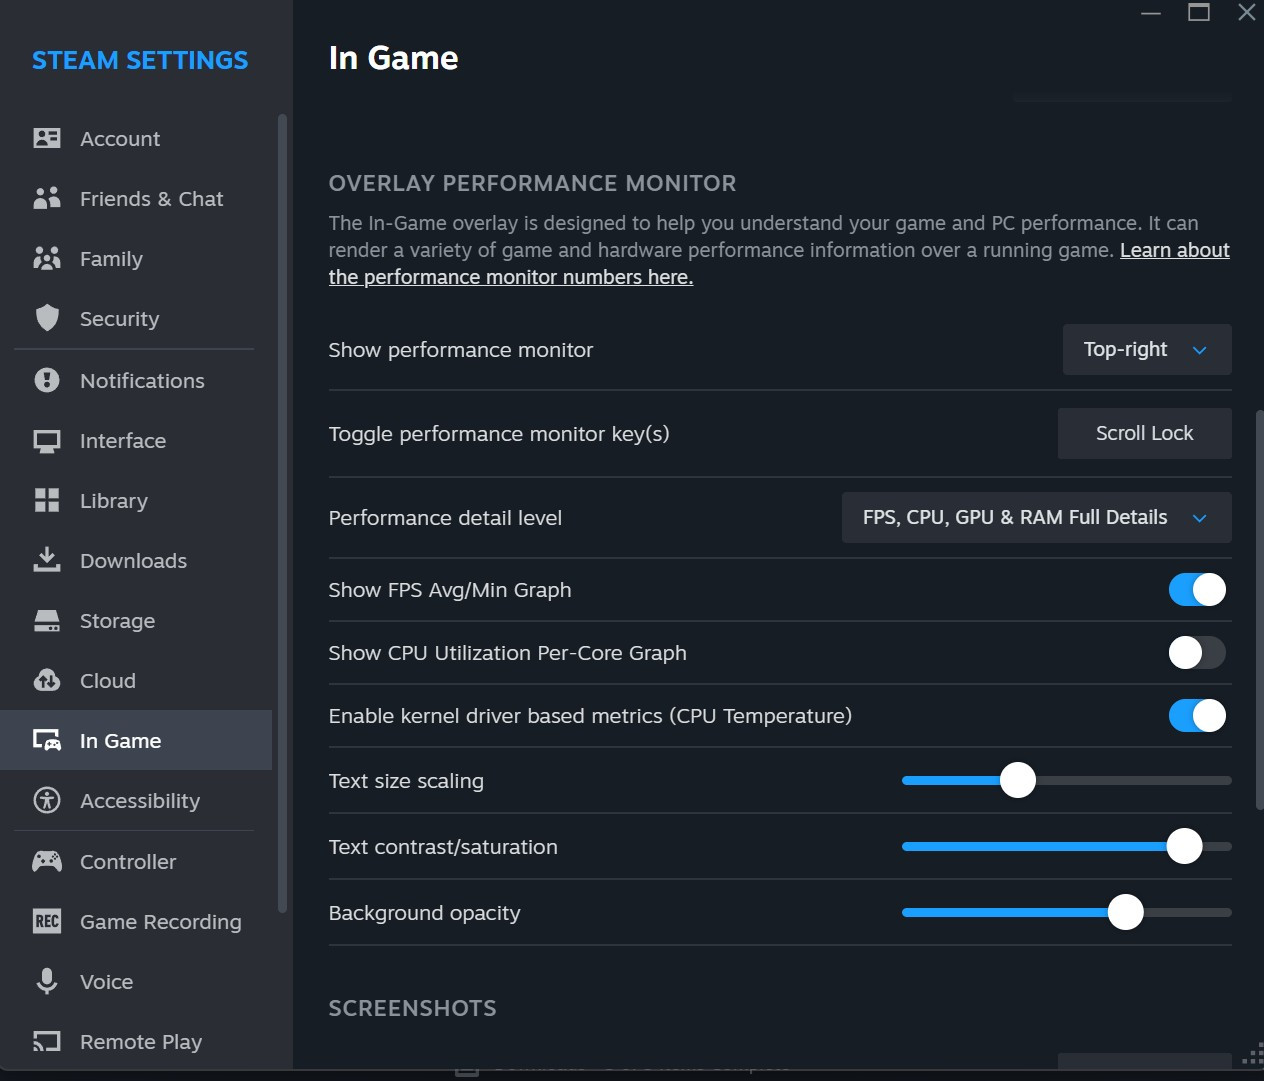The width and height of the screenshot is (1264, 1081).
Task: Click the Text size scaling slider handle
Action: click(x=1018, y=780)
